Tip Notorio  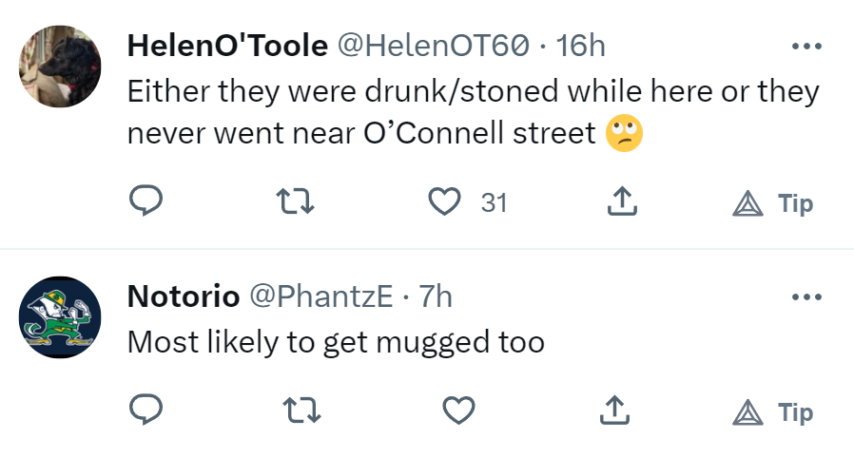(773, 411)
